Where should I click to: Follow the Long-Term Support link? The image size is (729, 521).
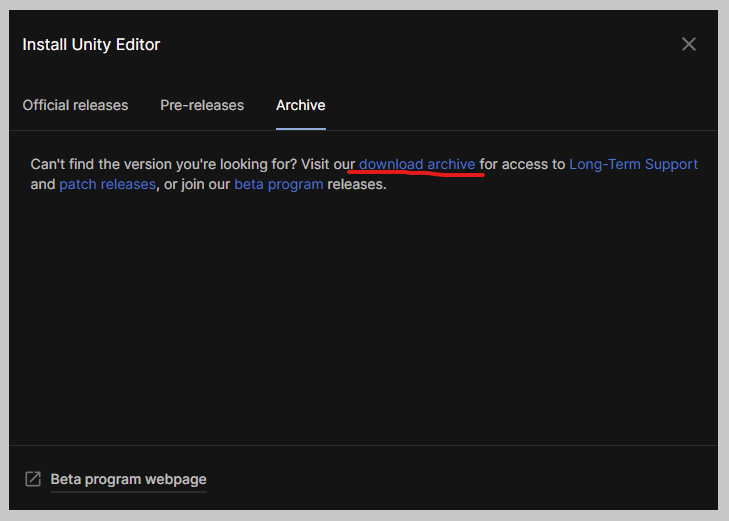pyautogui.click(x=633, y=164)
